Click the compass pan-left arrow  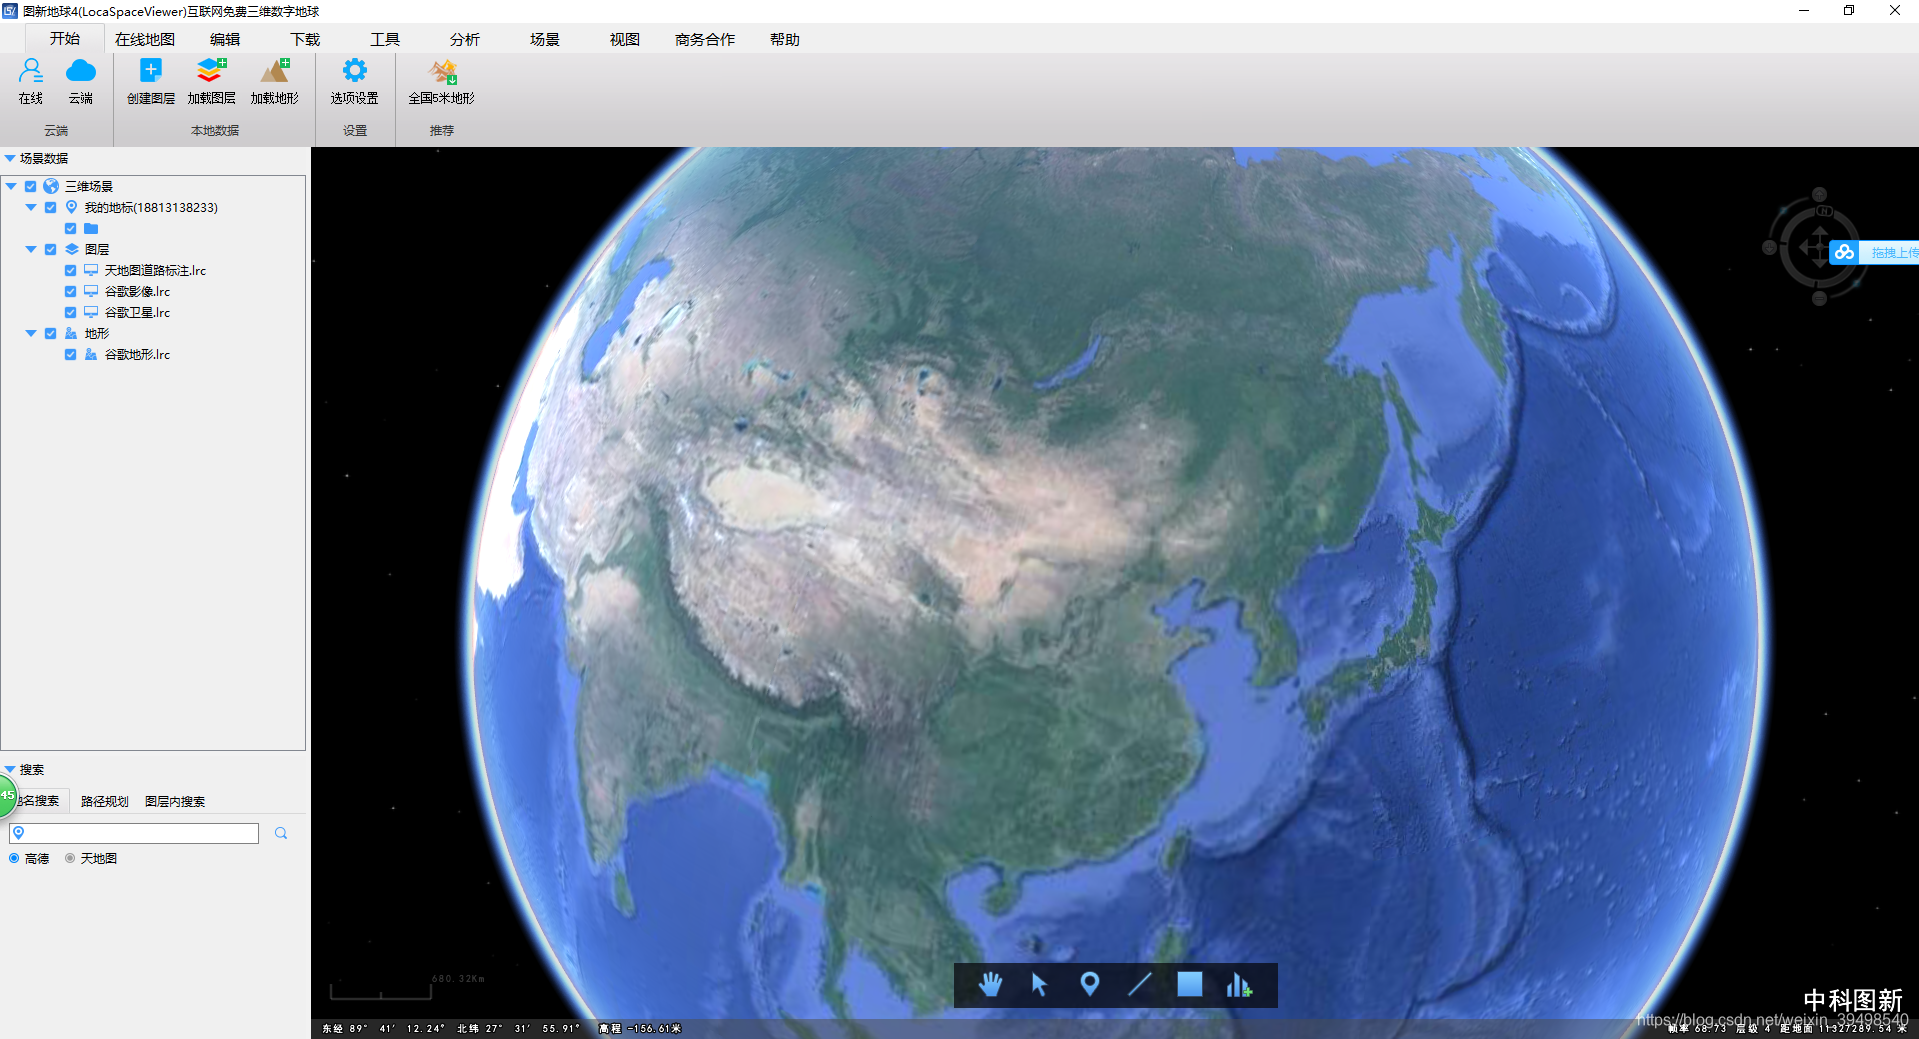pos(1802,247)
